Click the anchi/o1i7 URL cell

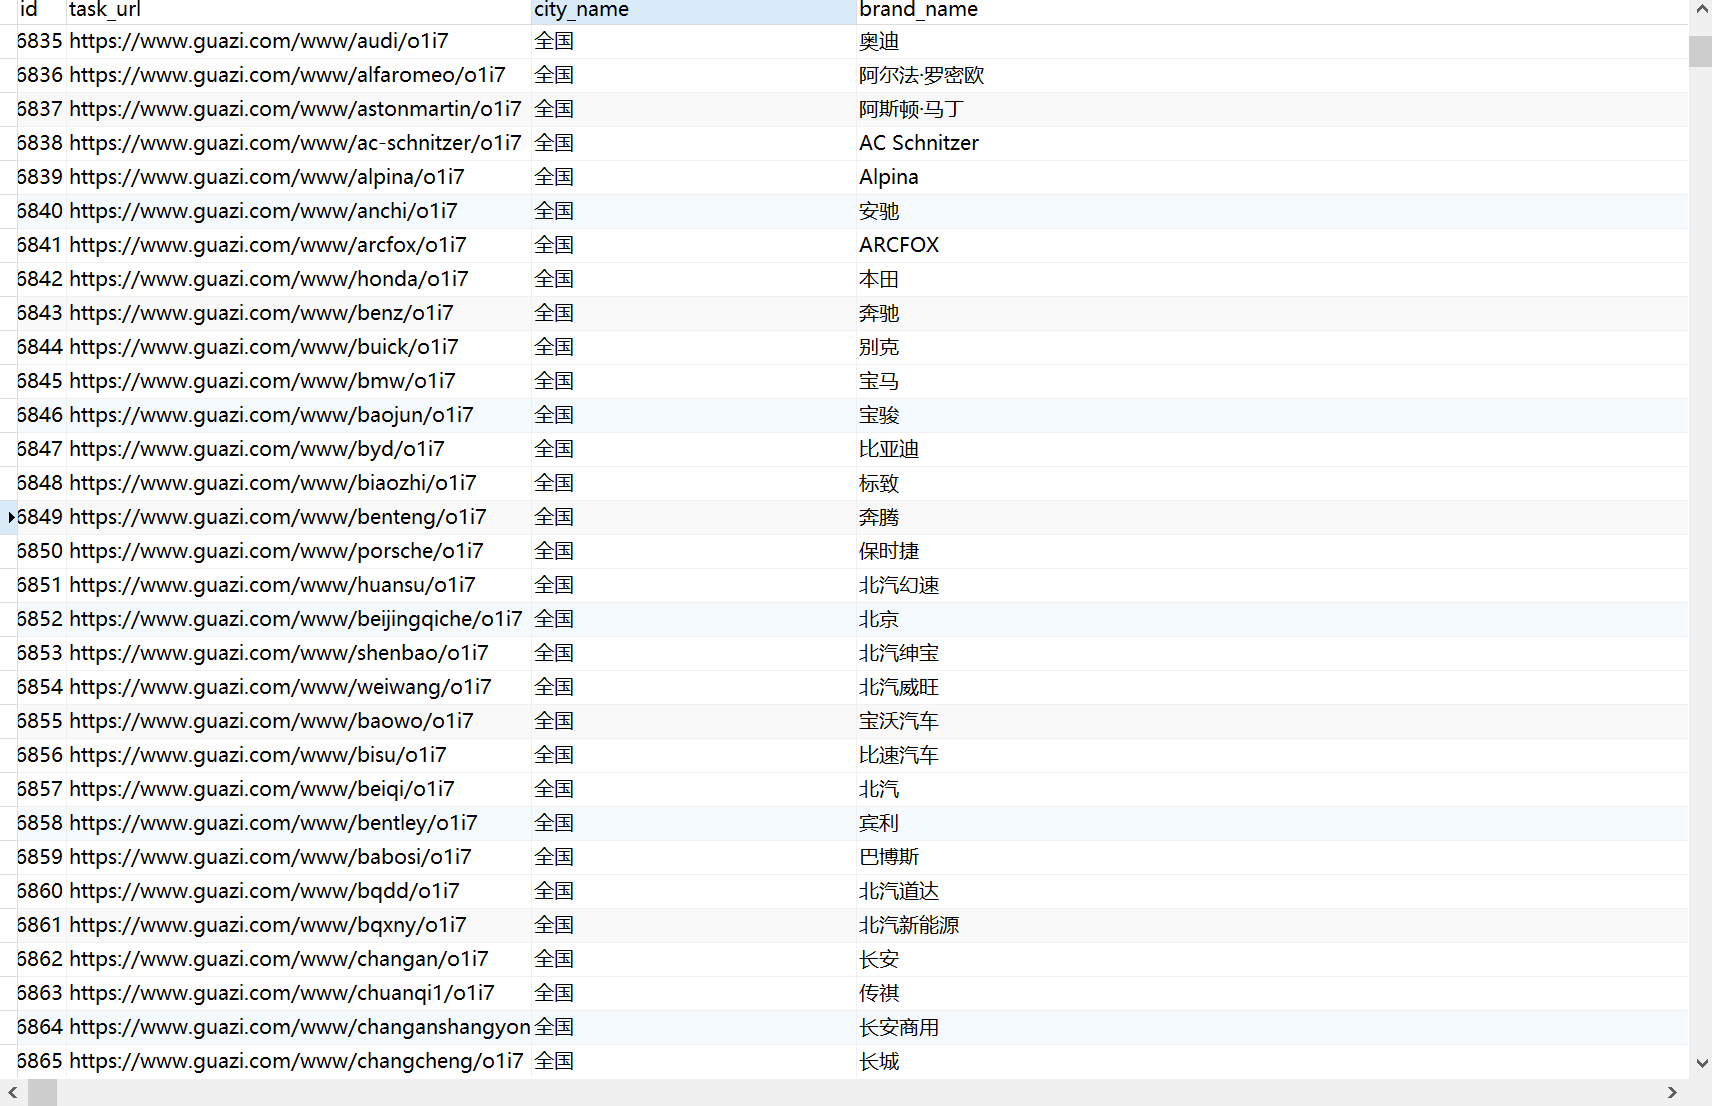[x=298, y=211]
